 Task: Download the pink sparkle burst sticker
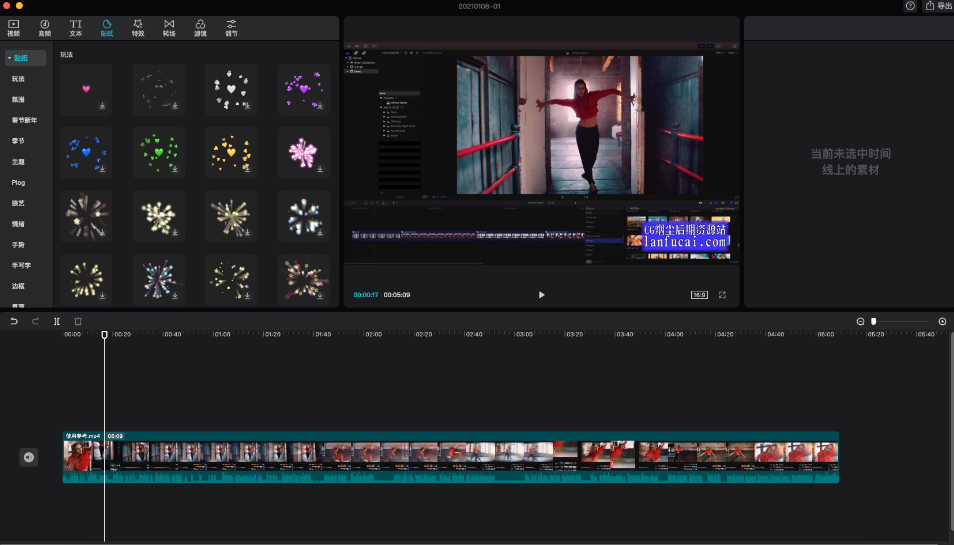[x=320, y=169]
